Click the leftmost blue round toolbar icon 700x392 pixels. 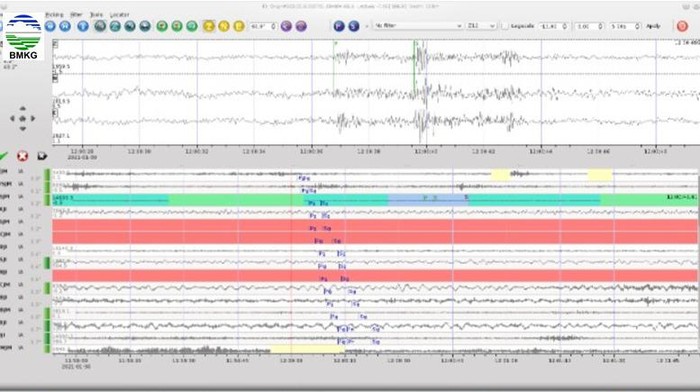(50, 26)
